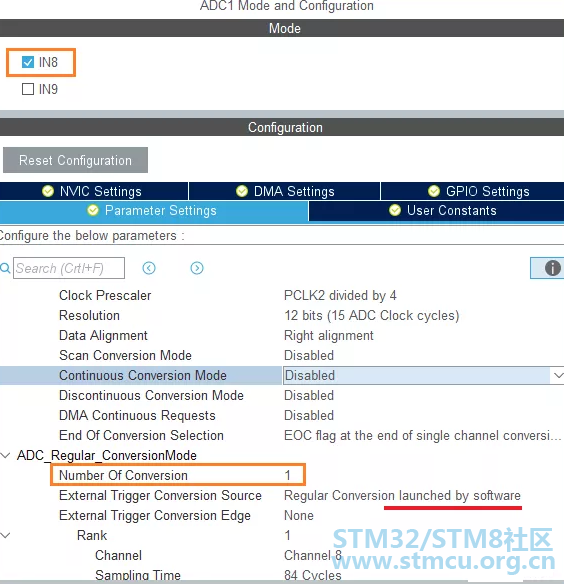The image size is (564, 584).
Task: Go to previous search result arrow
Action: [149, 268]
